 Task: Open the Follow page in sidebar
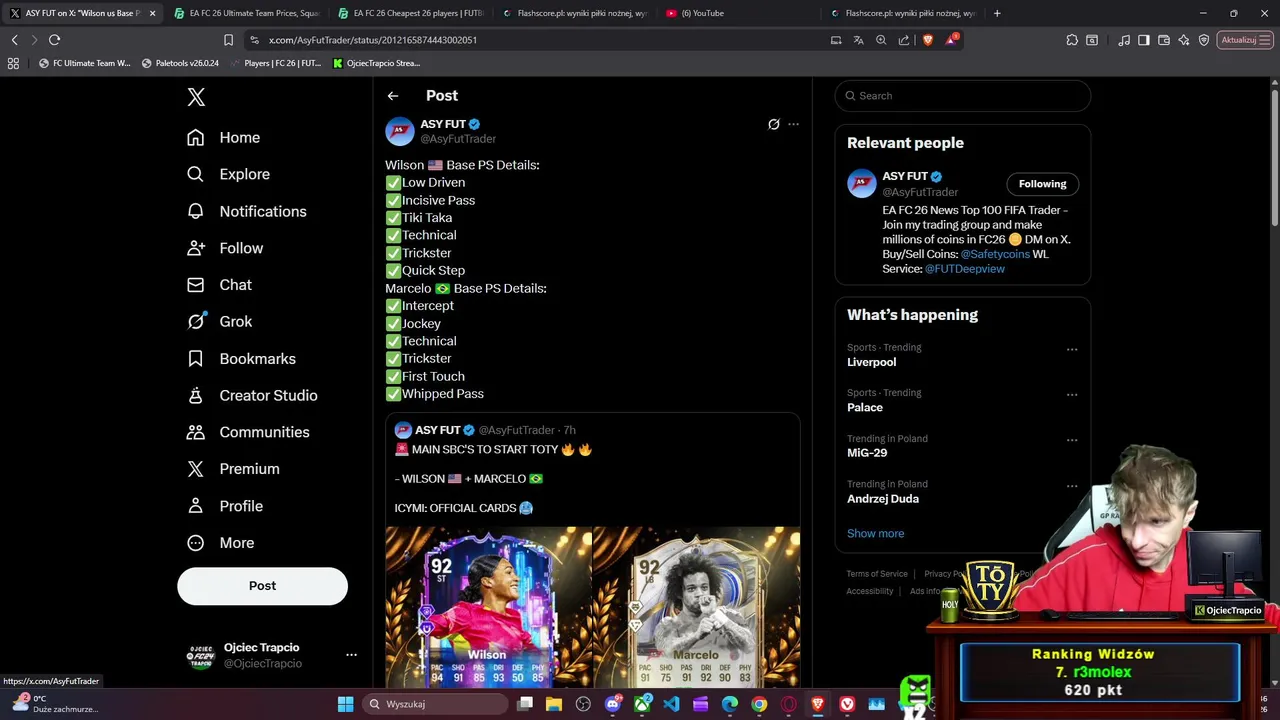[x=225, y=248]
